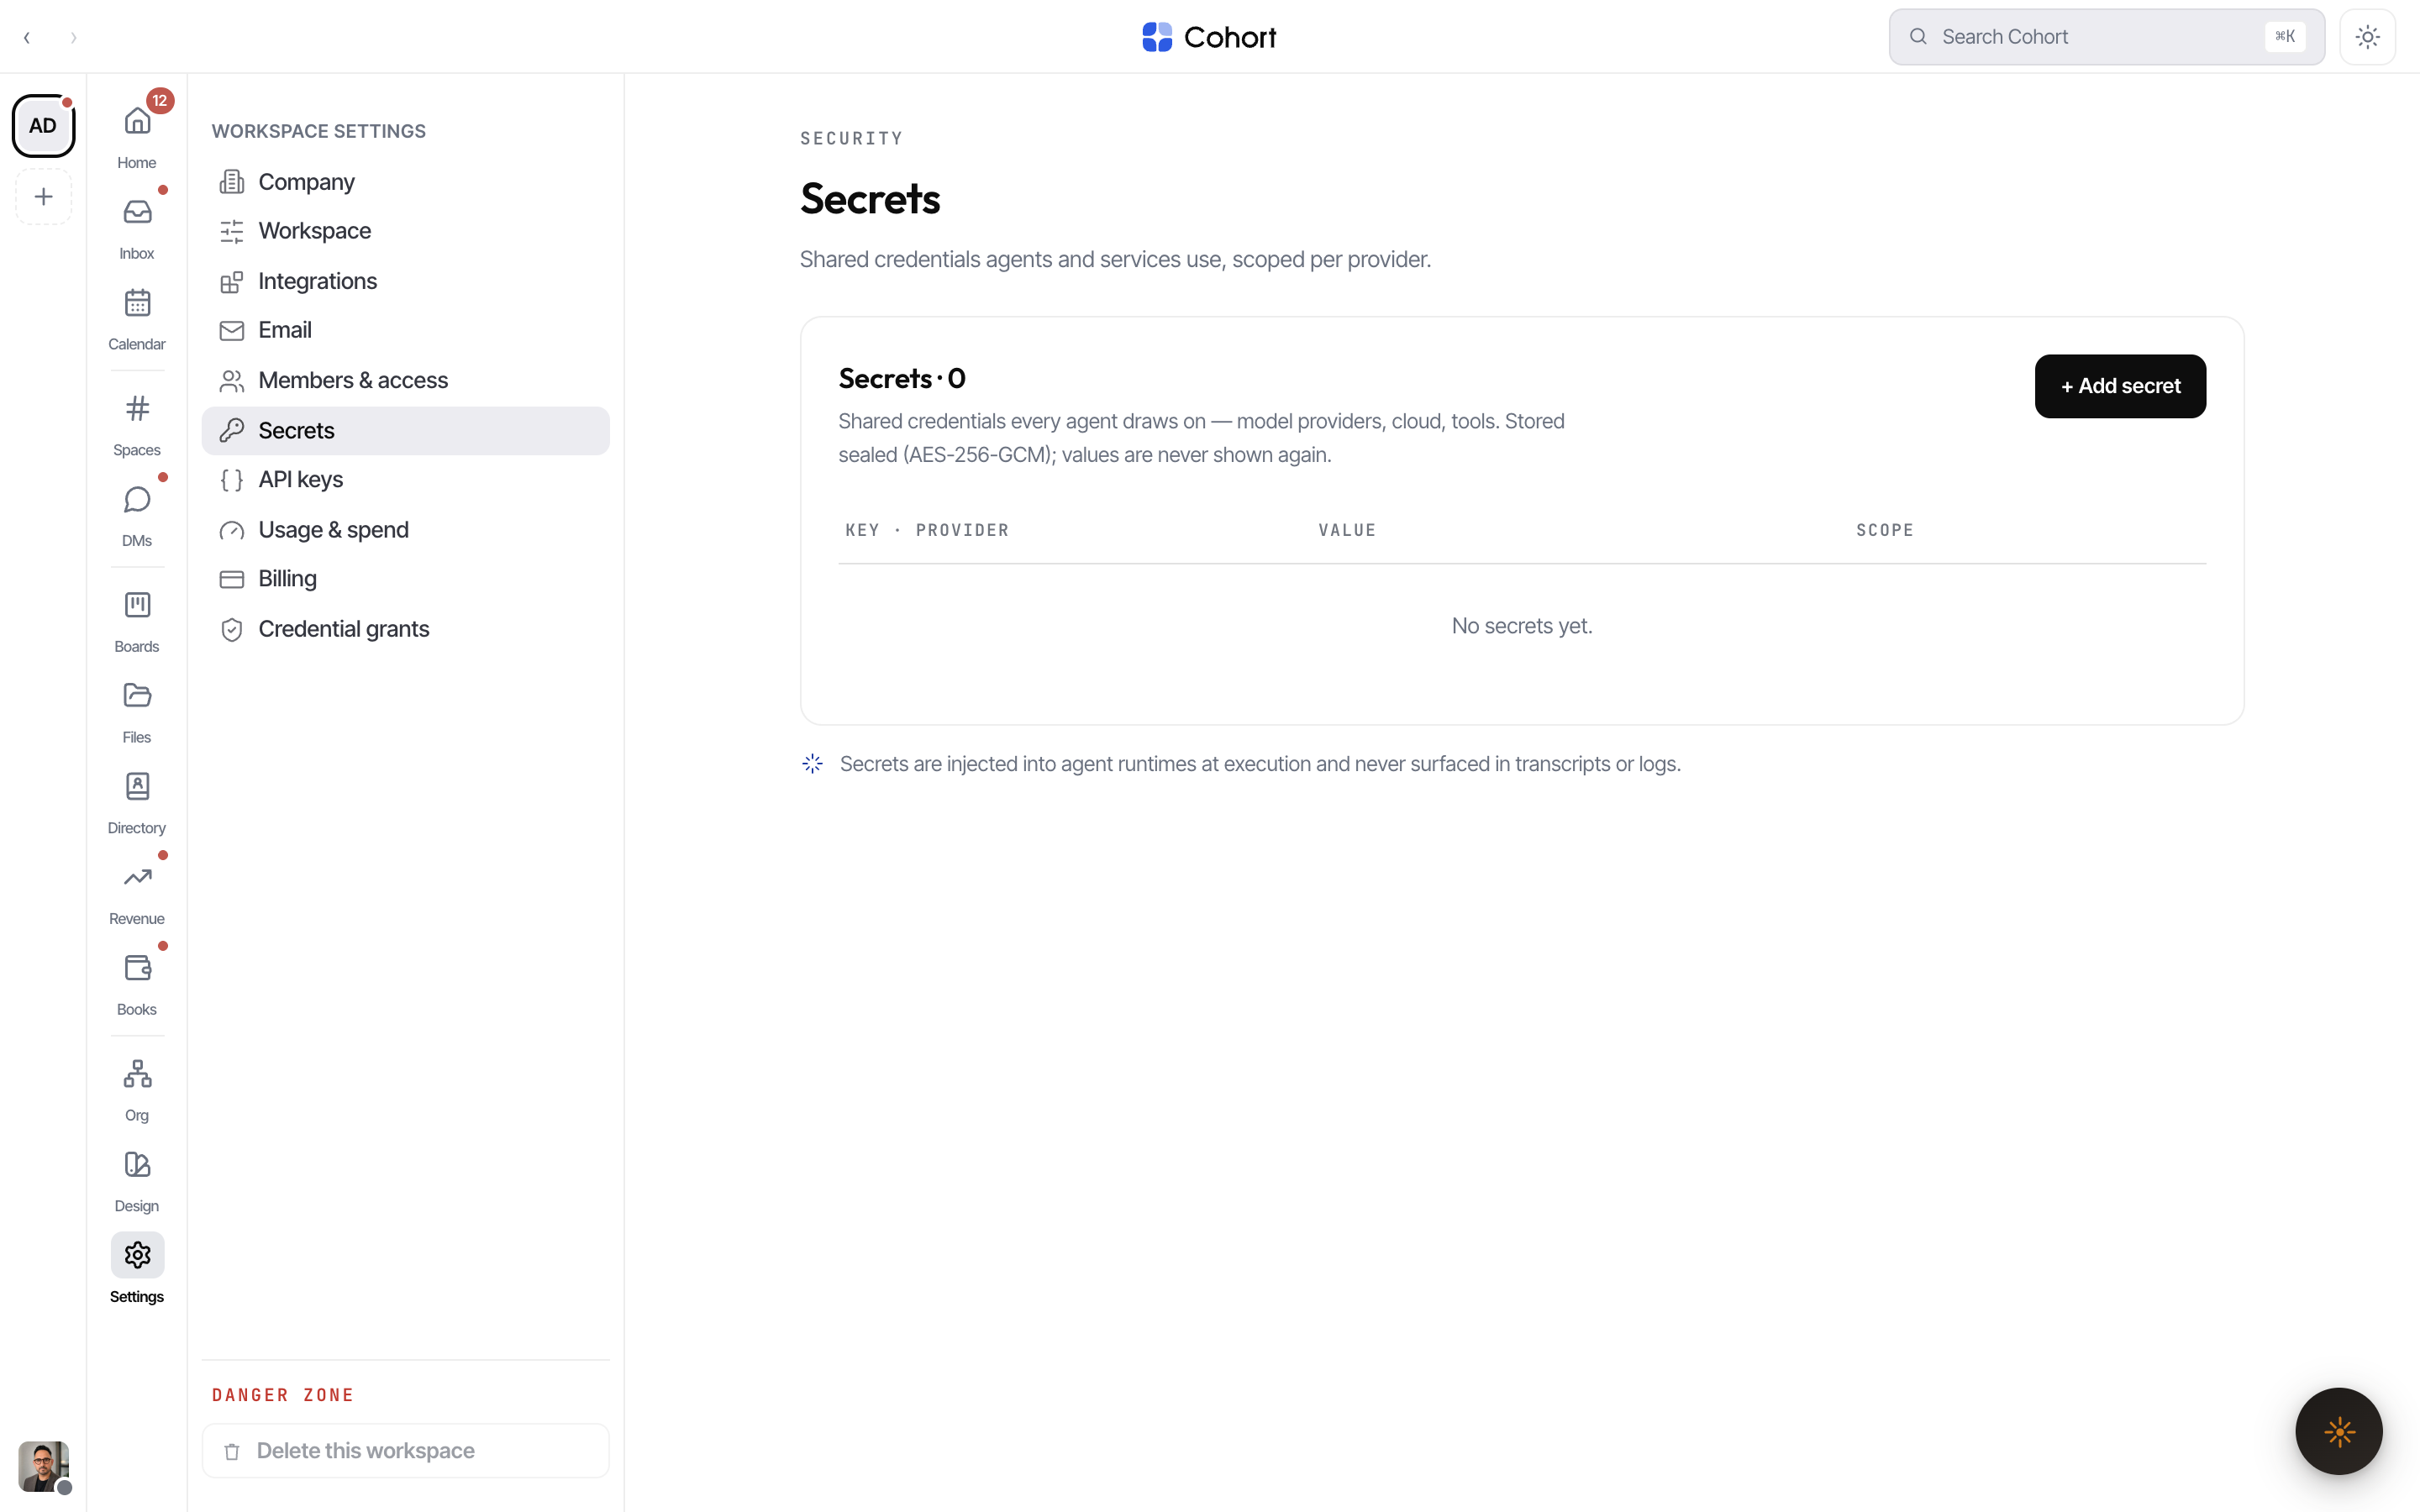The image size is (2420, 1512).
Task: Open the floating assistant spark button
Action: tap(2339, 1431)
